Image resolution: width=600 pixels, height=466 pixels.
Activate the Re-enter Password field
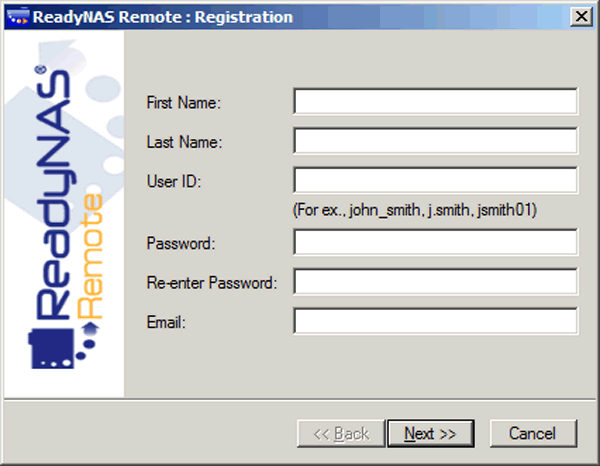click(x=435, y=282)
